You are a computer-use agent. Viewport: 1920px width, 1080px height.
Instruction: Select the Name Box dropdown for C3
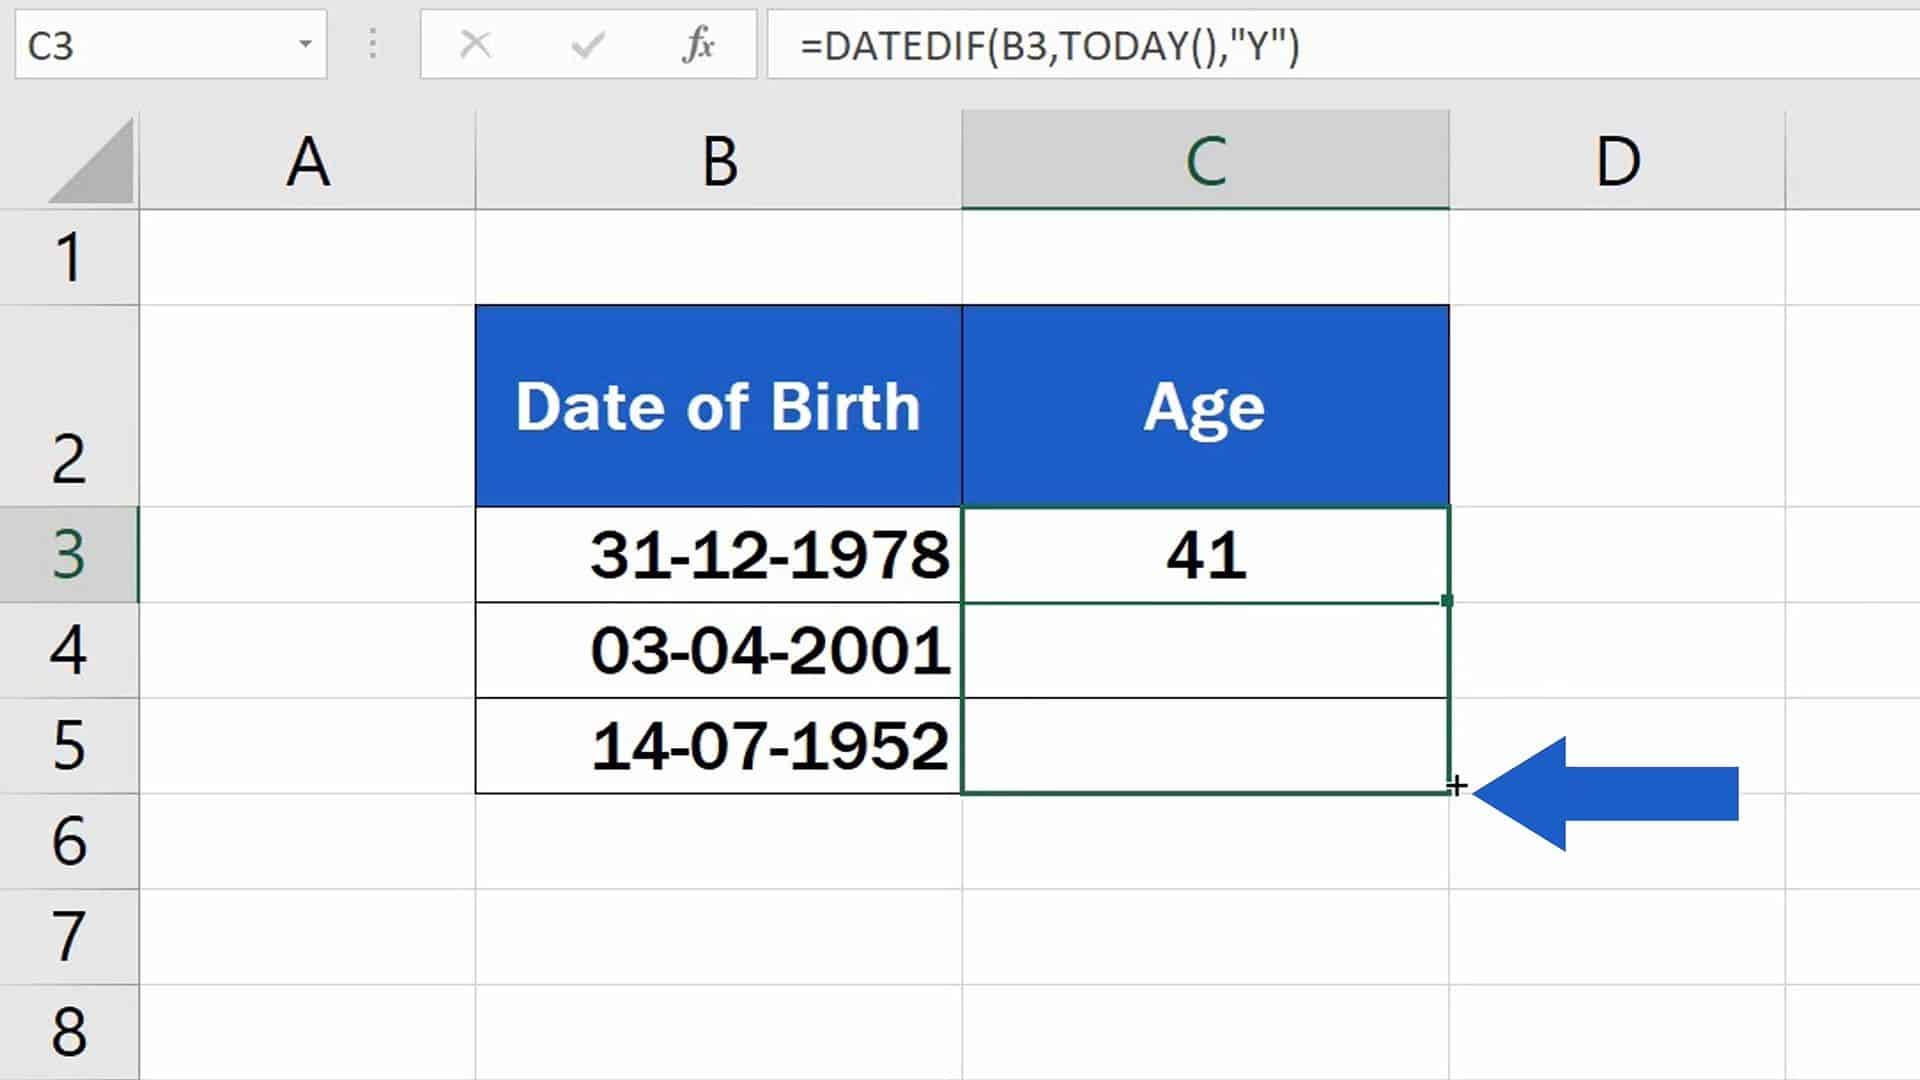click(307, 45)
